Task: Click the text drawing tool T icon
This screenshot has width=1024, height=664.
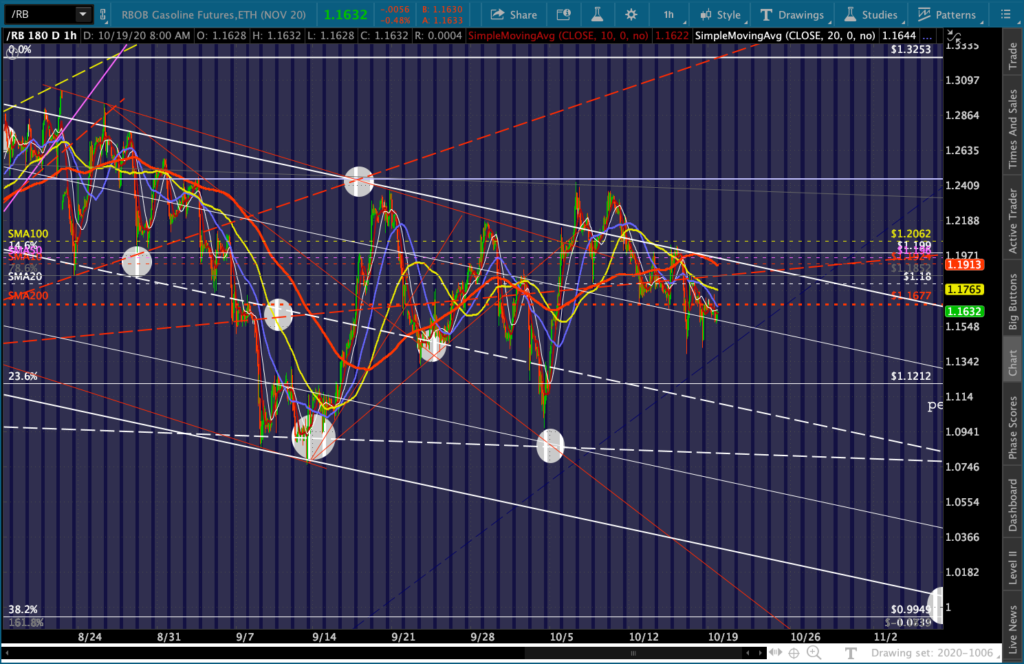Action: [x=850, y=652]
